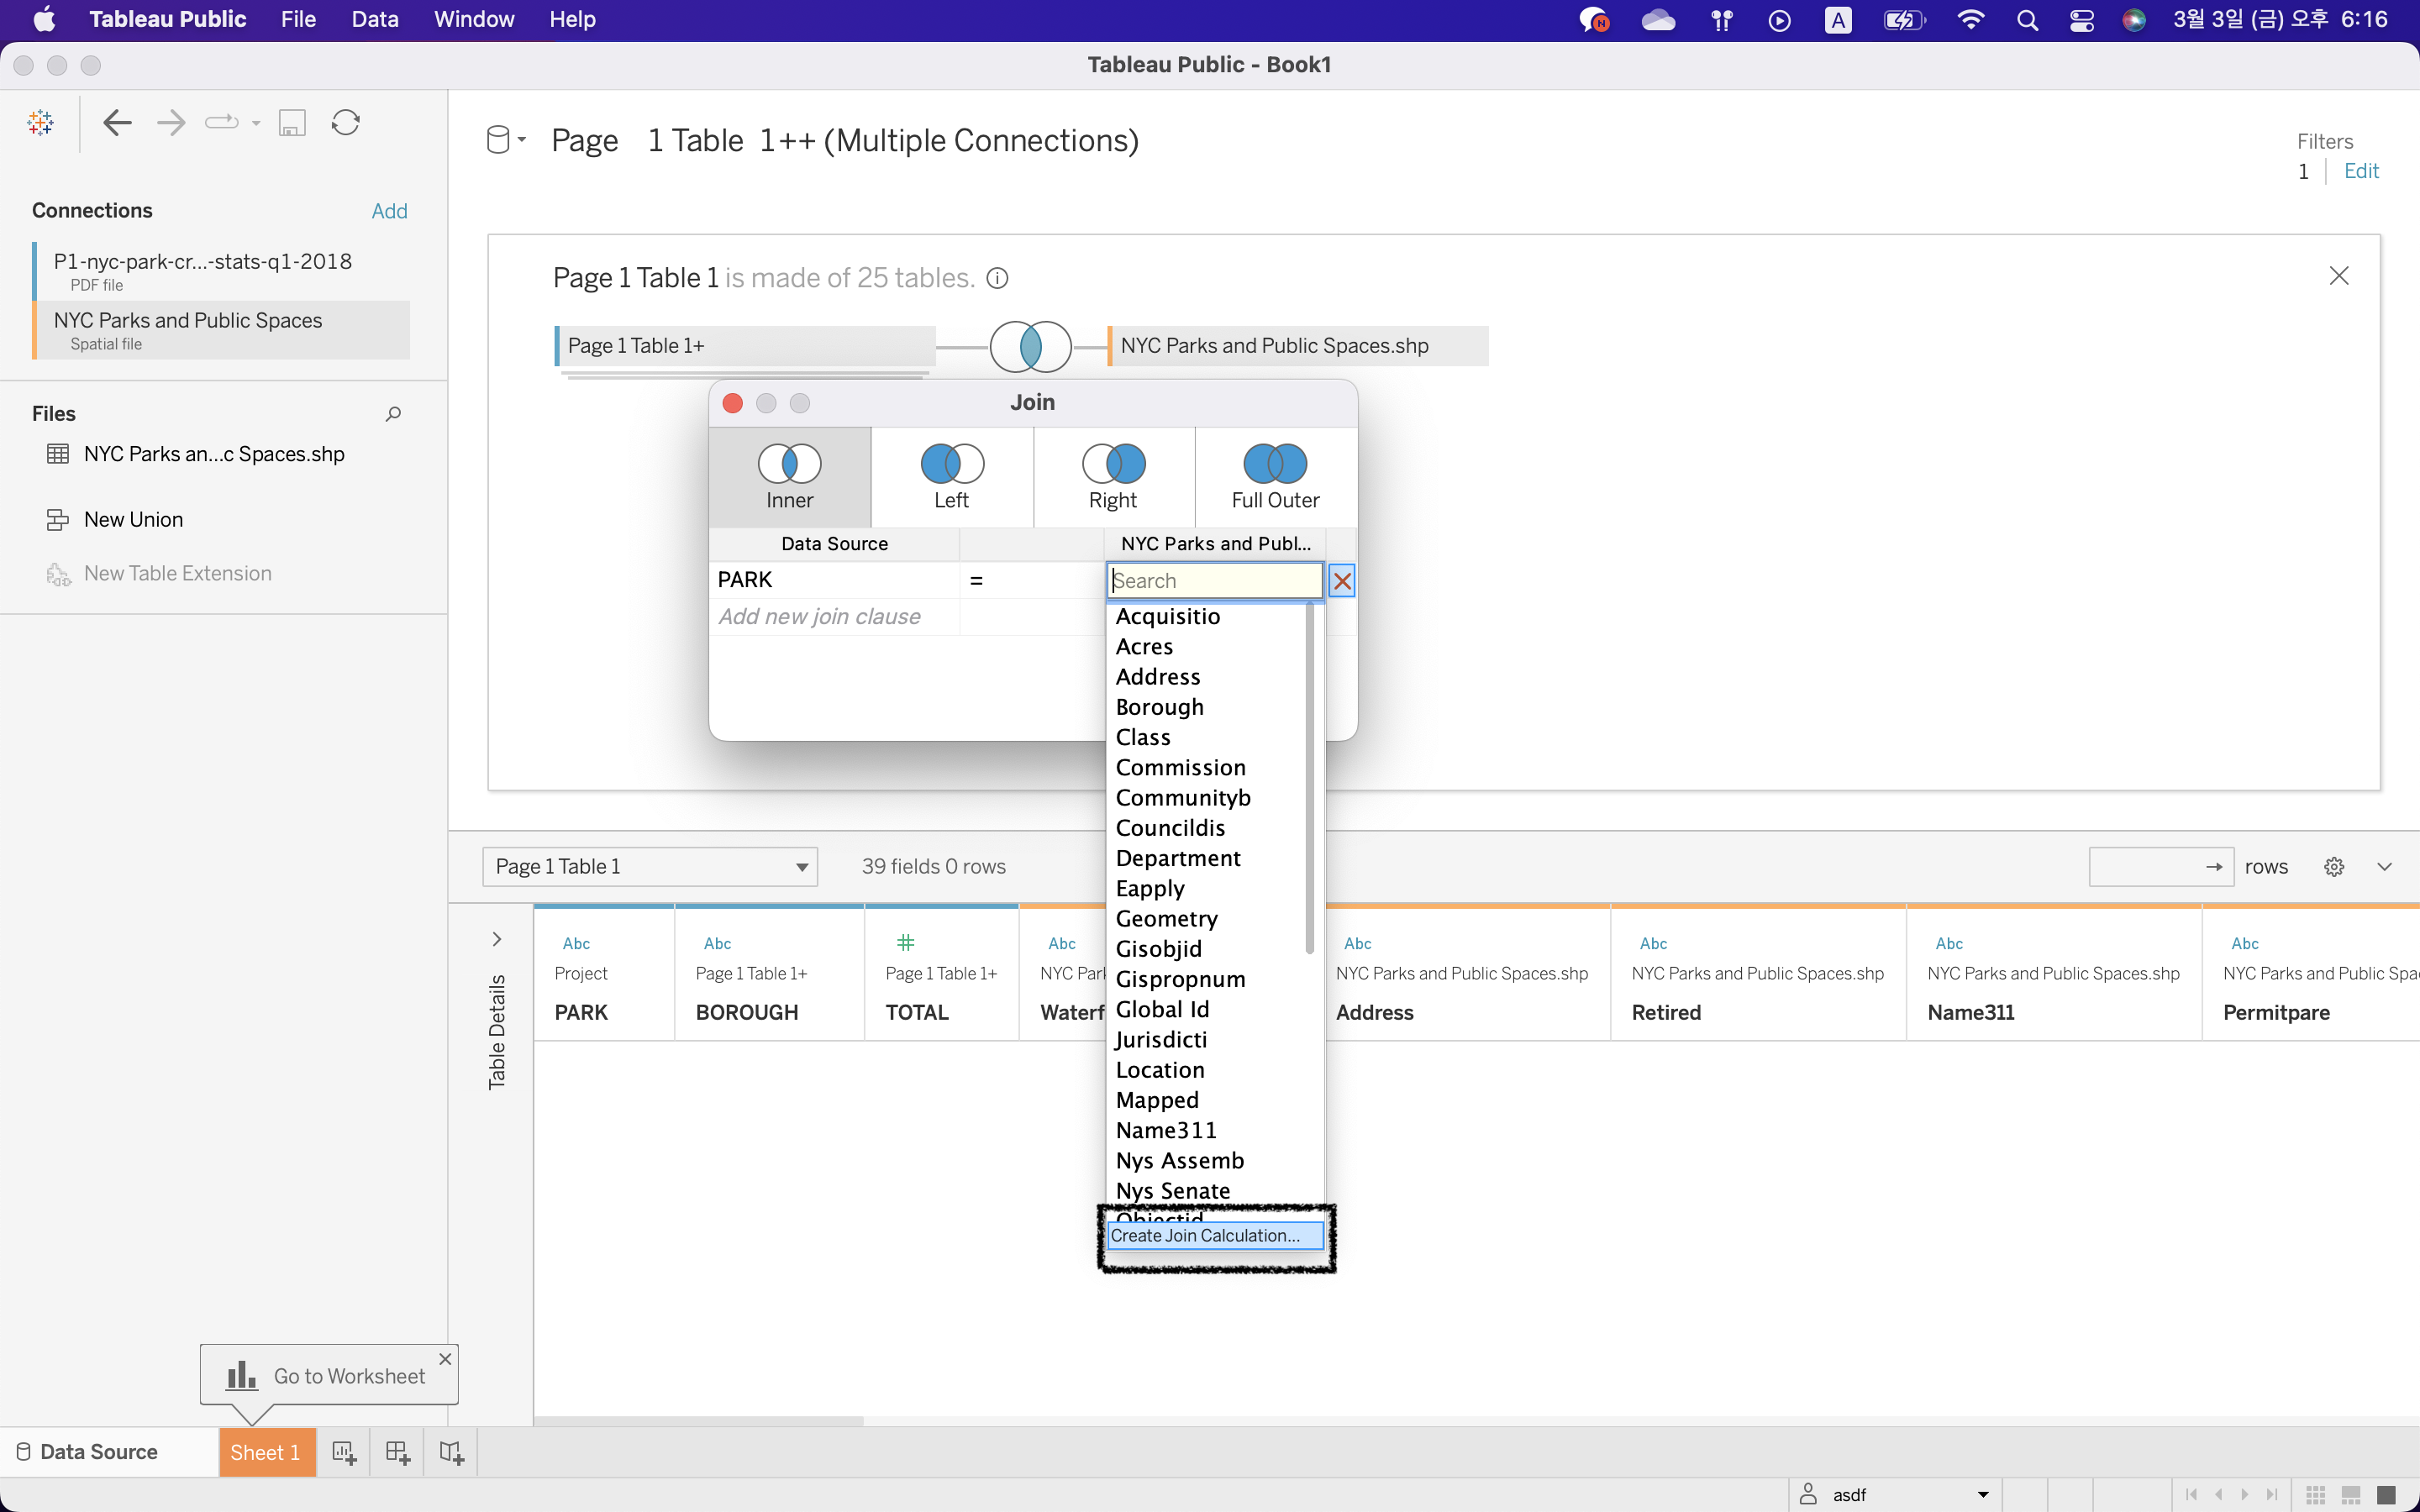Screen dimensions: 2420x1512
Task: Click NYC Parks and Public Spaces.shp canvas table
Action: 1298,346
